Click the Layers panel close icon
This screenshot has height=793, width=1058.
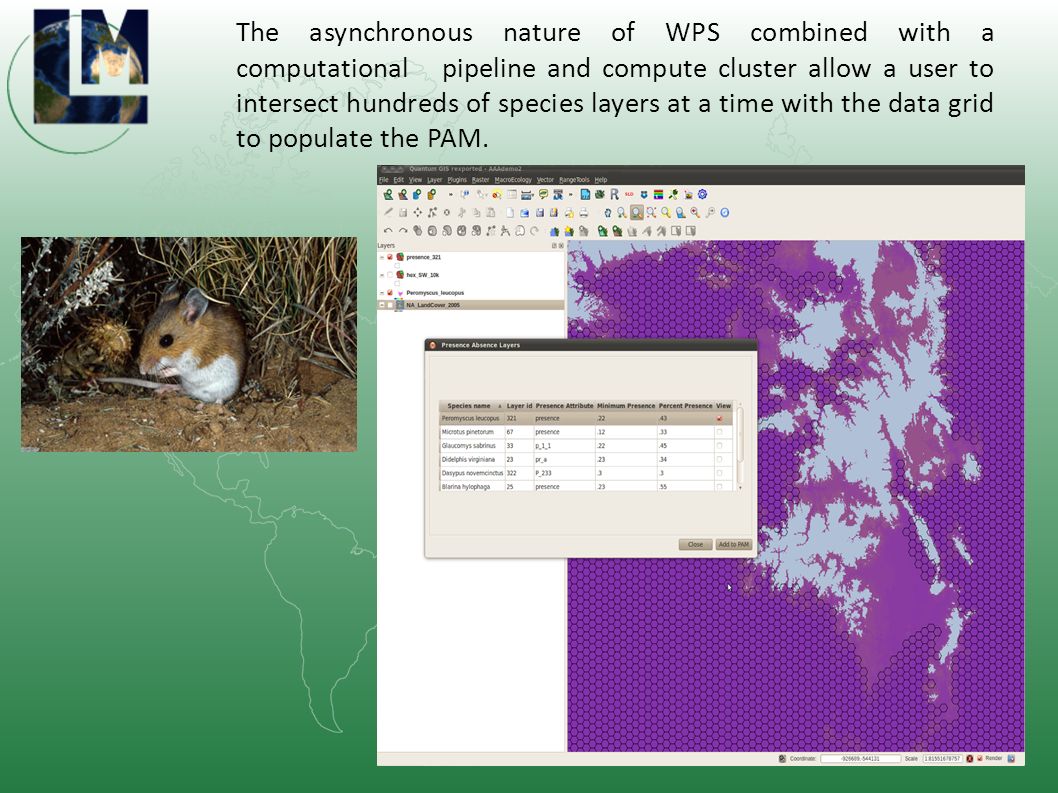coord(561,246)
